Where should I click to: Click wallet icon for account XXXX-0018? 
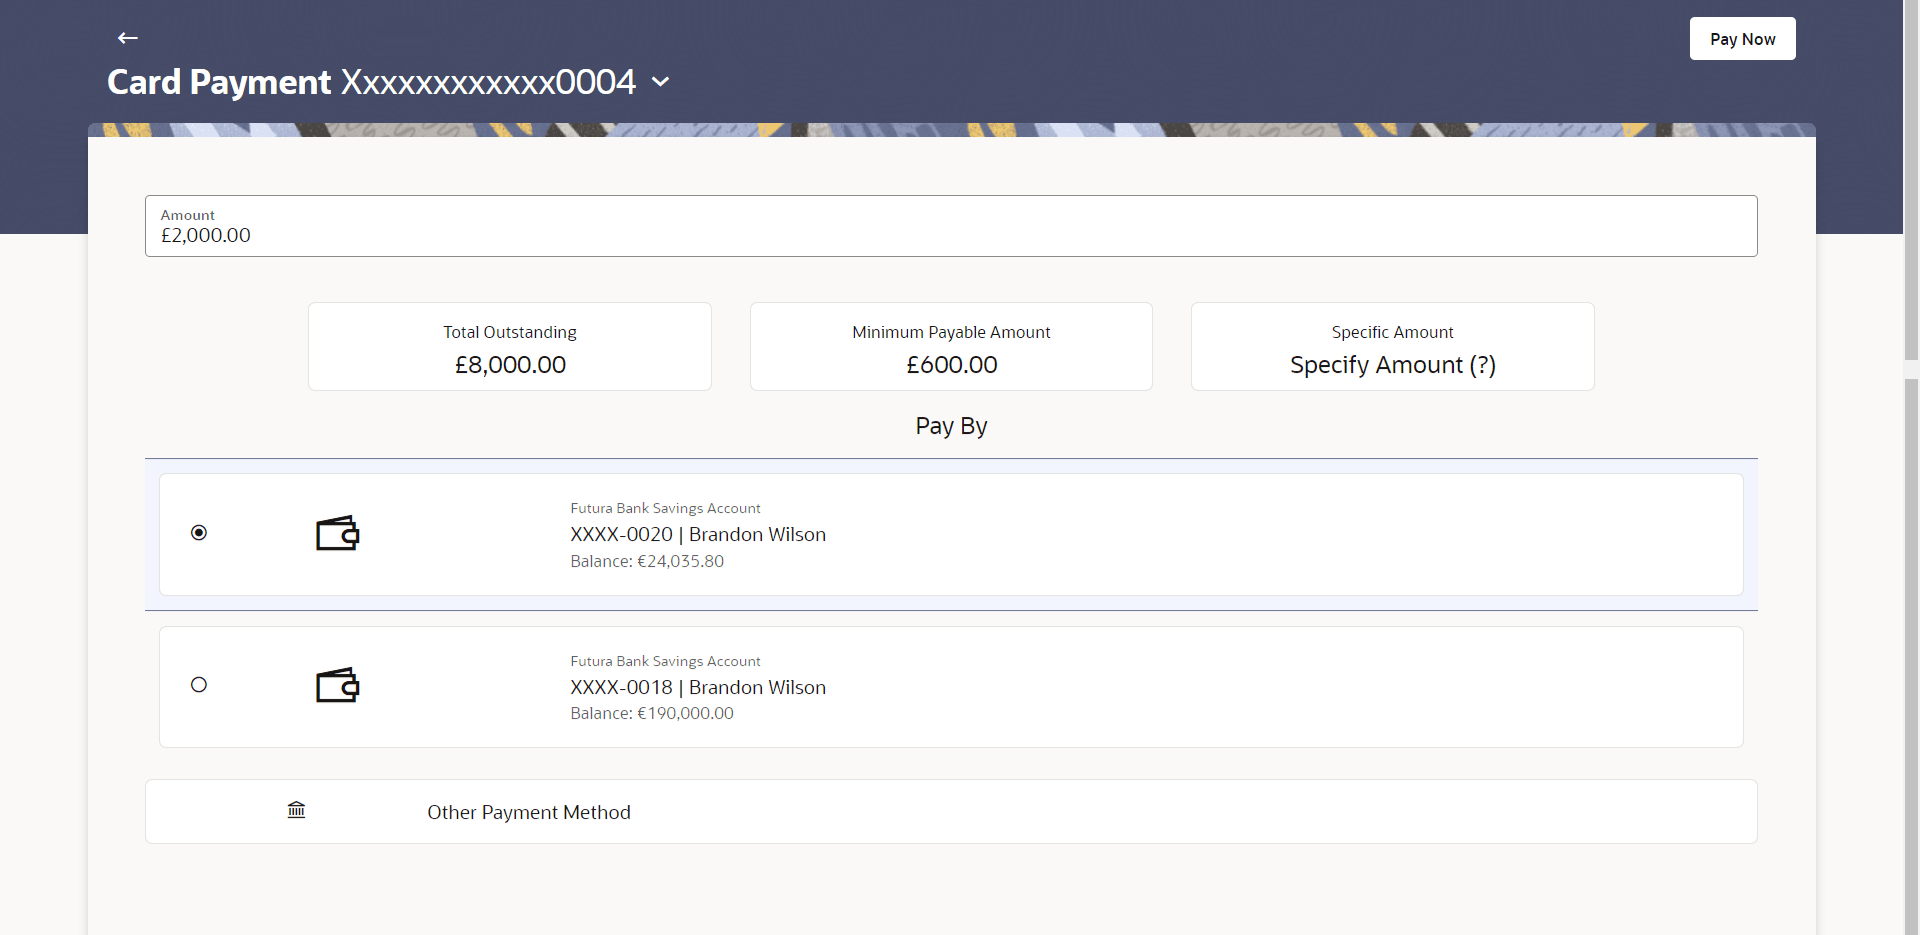pyautogui.click(x=338, y=685)
